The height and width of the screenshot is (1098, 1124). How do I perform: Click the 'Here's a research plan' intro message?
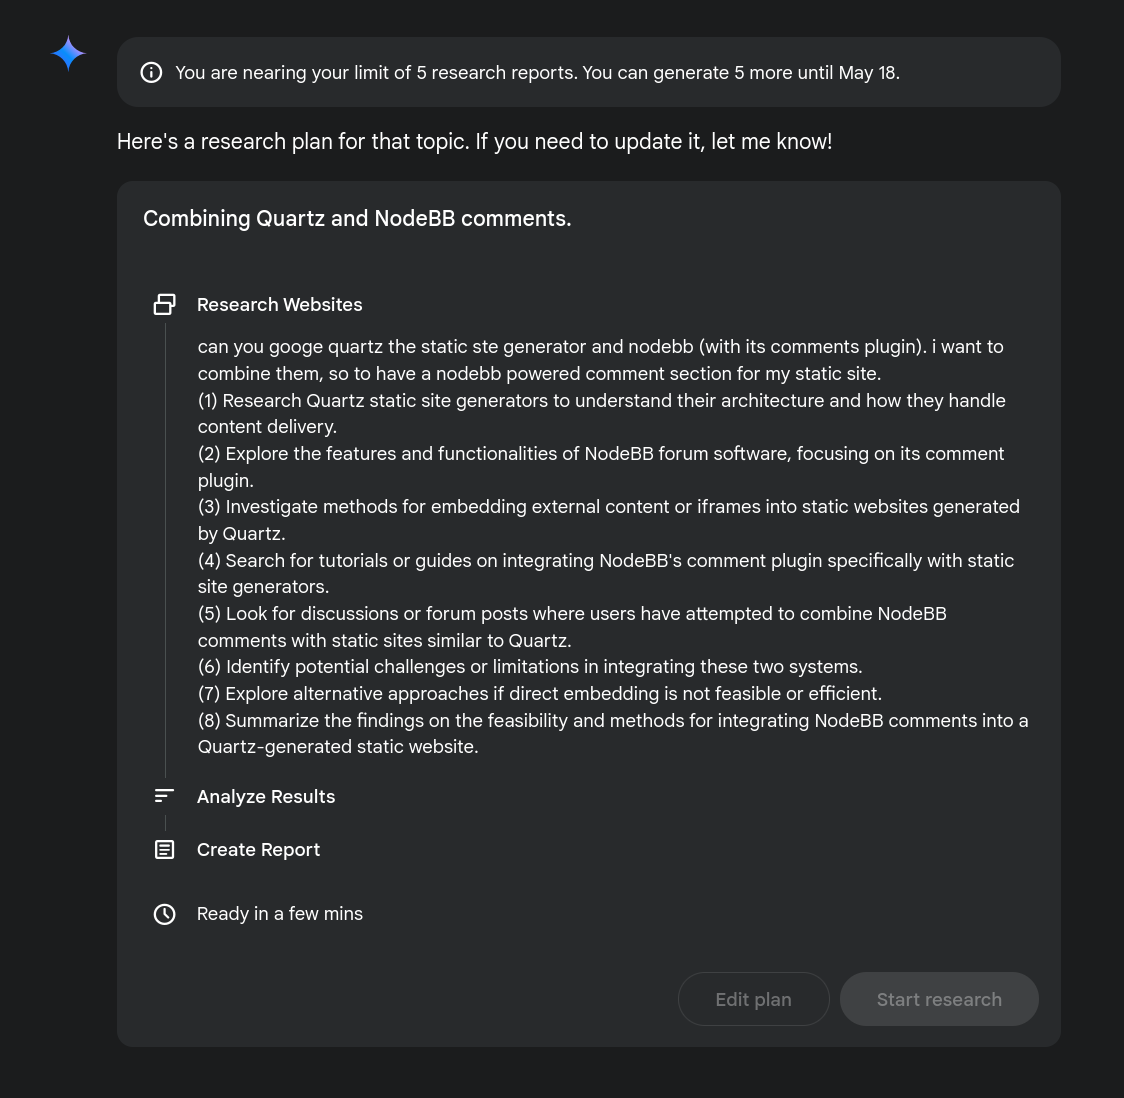(475, 141)
